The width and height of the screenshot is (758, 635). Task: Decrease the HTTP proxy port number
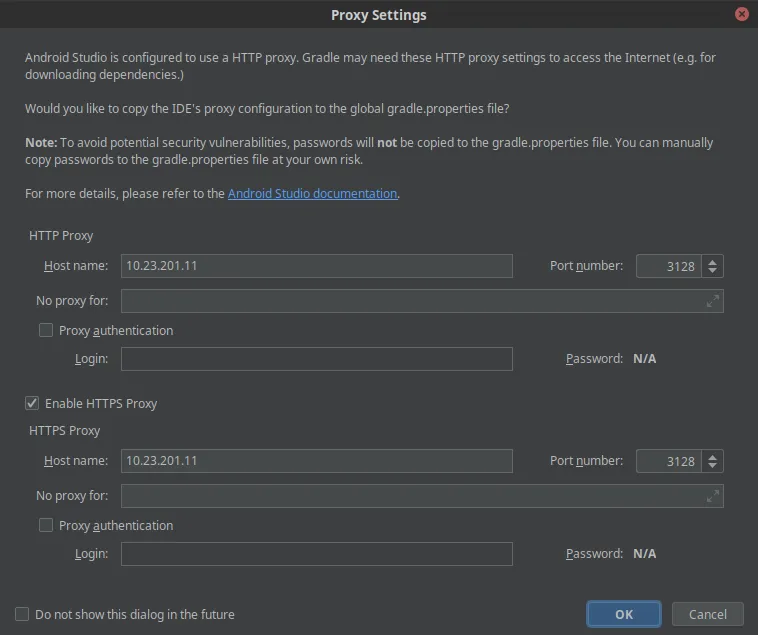click(712, 271)
